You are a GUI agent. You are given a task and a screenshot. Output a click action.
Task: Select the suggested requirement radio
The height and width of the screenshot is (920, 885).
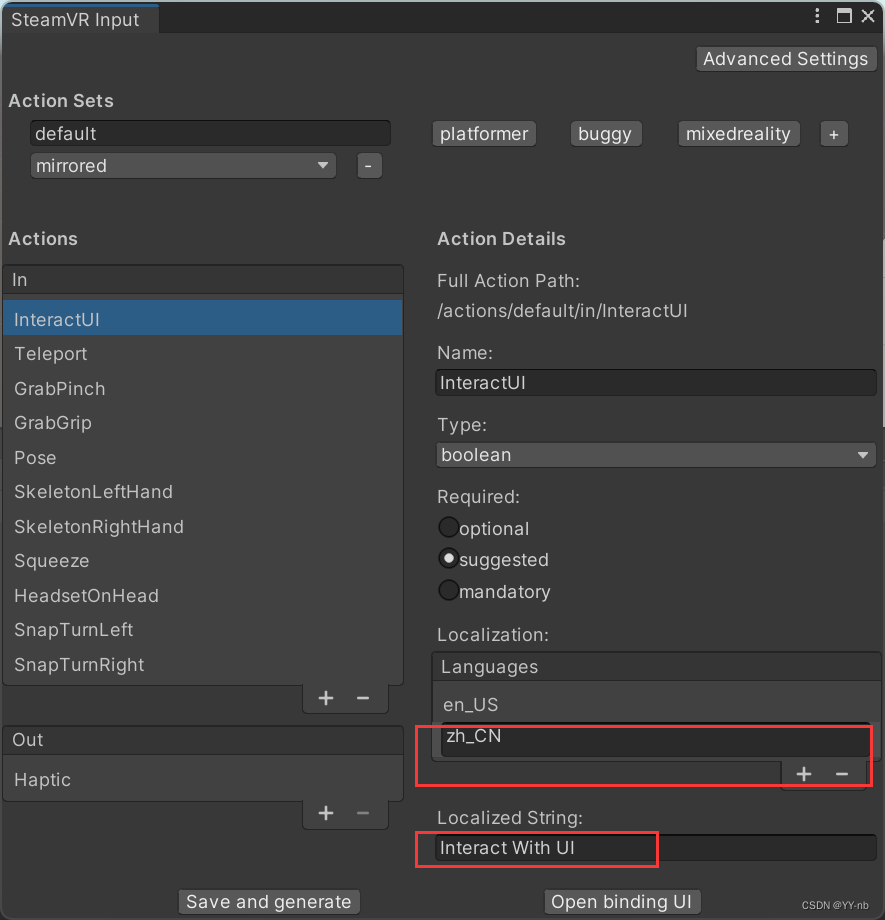point(449,559)
